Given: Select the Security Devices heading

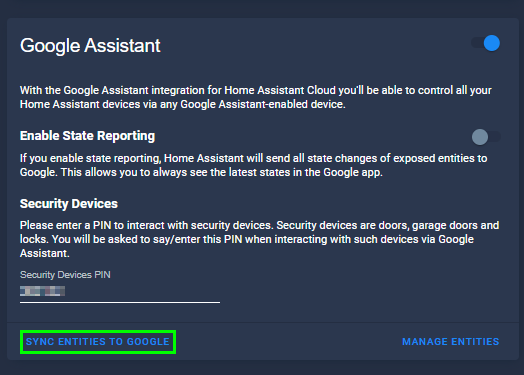Looking at the screenshot, I should 69,204.
